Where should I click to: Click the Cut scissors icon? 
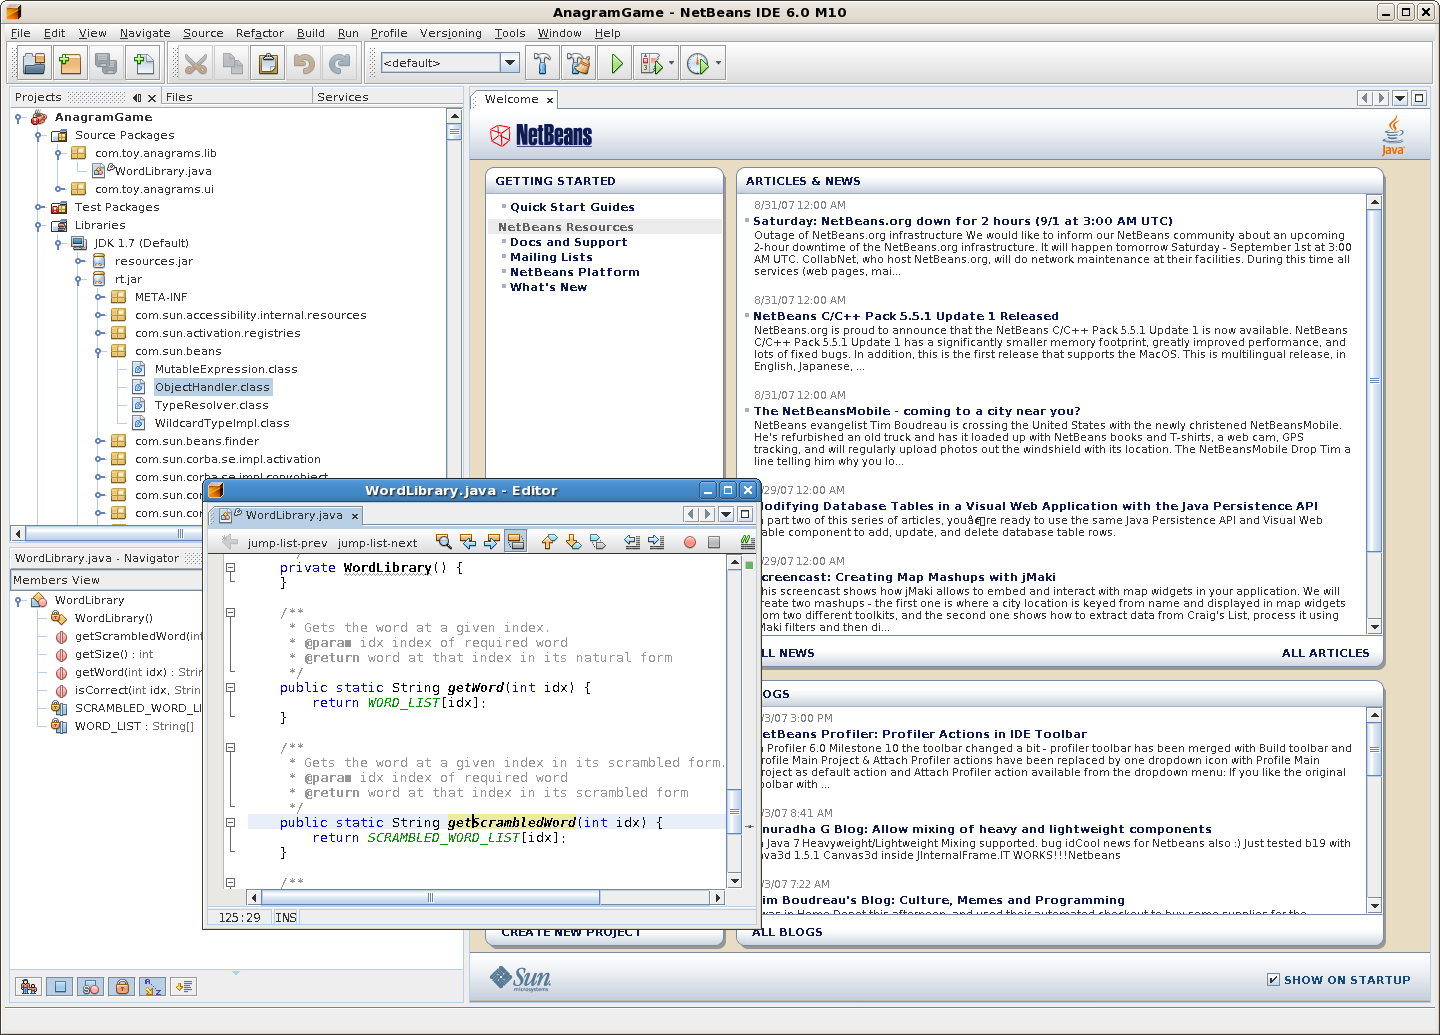(196, 64)
